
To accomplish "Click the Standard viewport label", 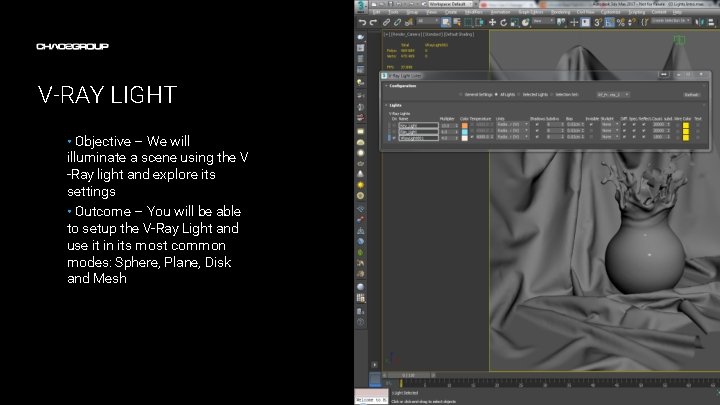I will point(432,34).
